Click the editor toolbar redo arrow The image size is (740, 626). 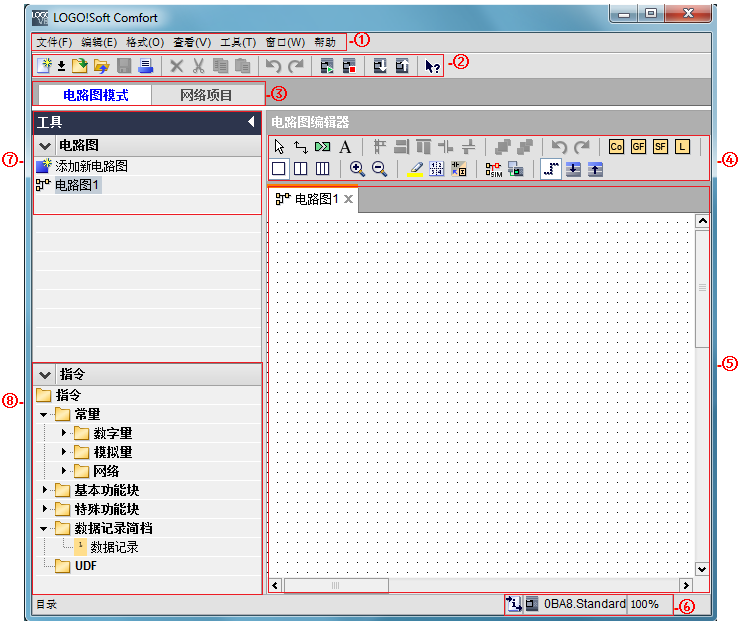(x=582, y=147)
